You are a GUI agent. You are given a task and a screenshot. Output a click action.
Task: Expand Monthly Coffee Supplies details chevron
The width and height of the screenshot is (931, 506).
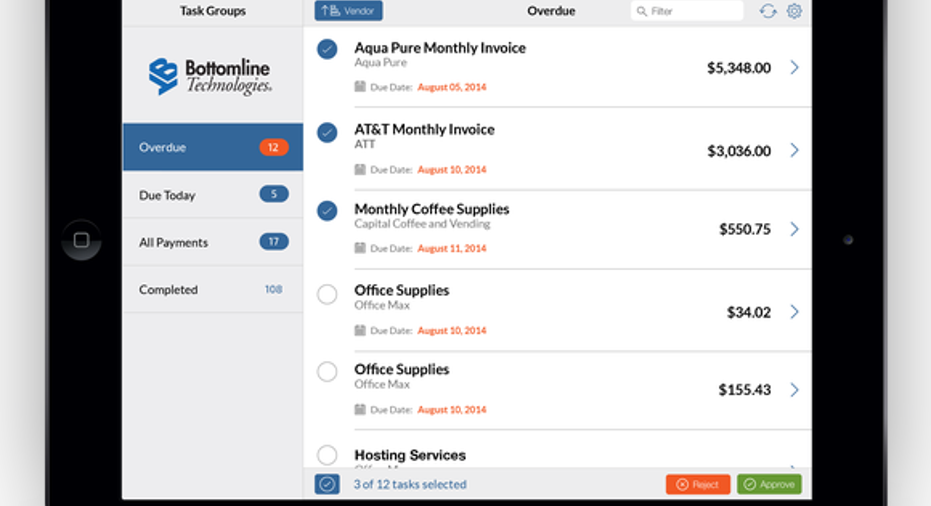(x=794, y=229)
